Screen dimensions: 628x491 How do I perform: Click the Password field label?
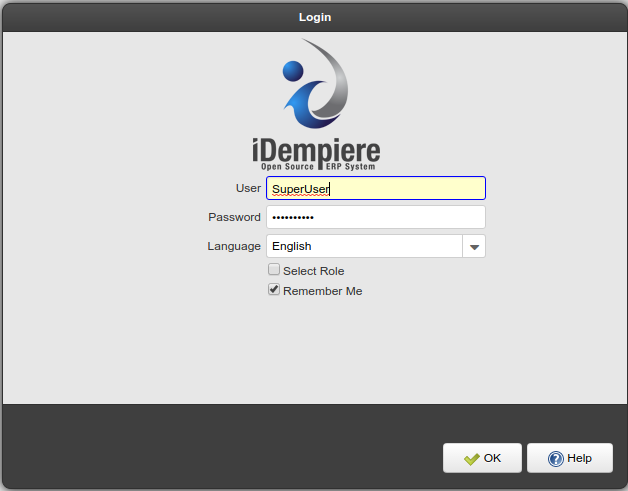point(234,217)
